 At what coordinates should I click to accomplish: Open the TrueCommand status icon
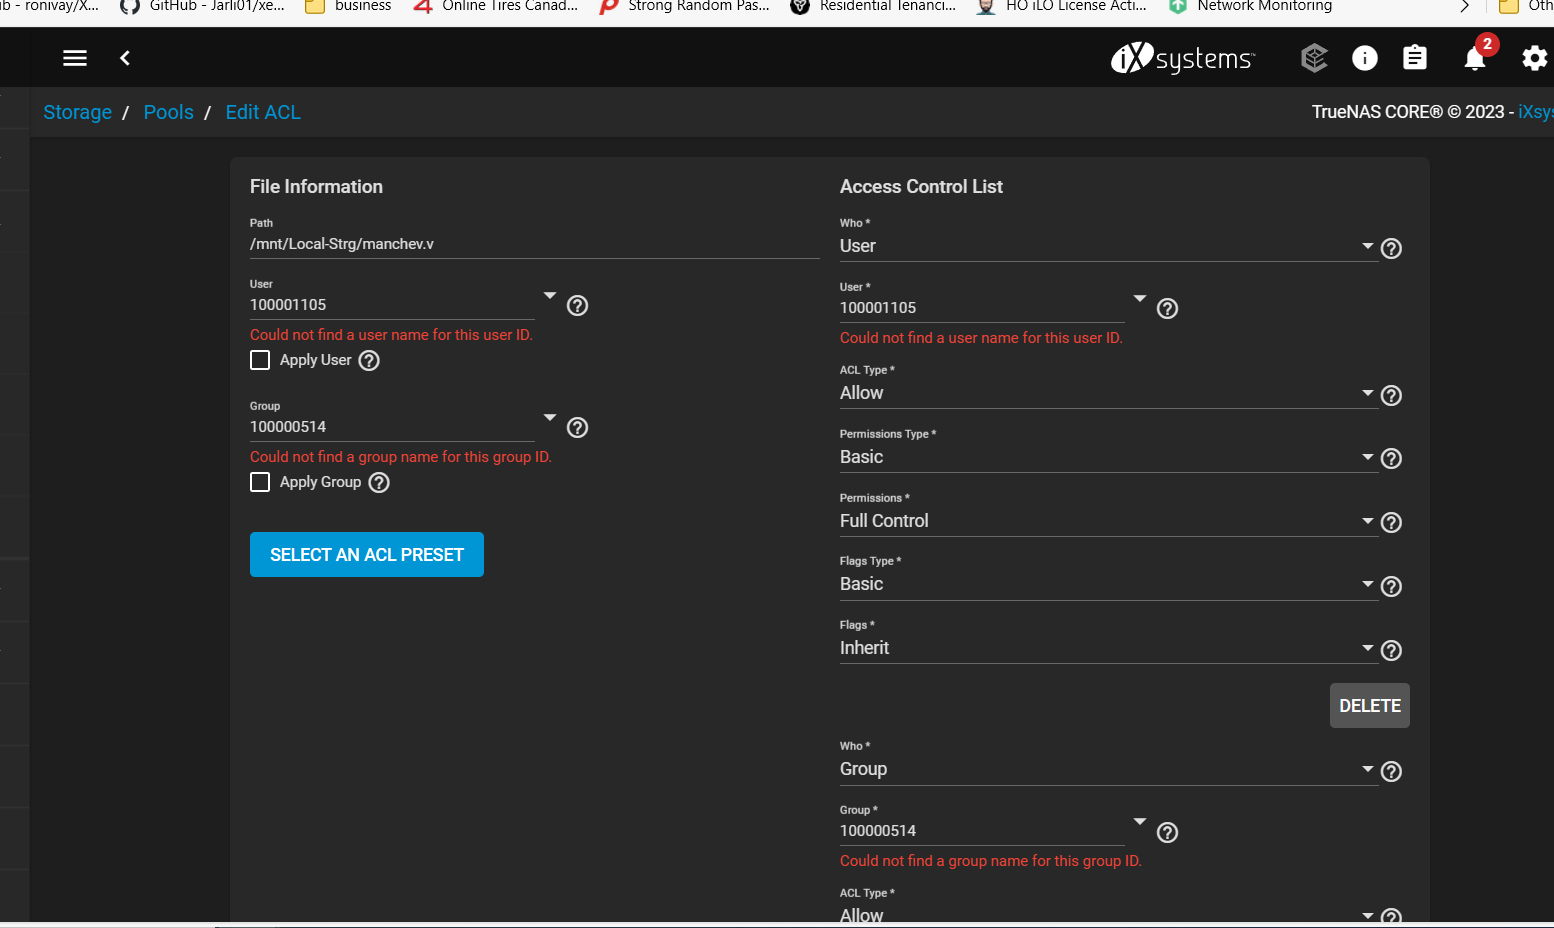(1314, 58)
